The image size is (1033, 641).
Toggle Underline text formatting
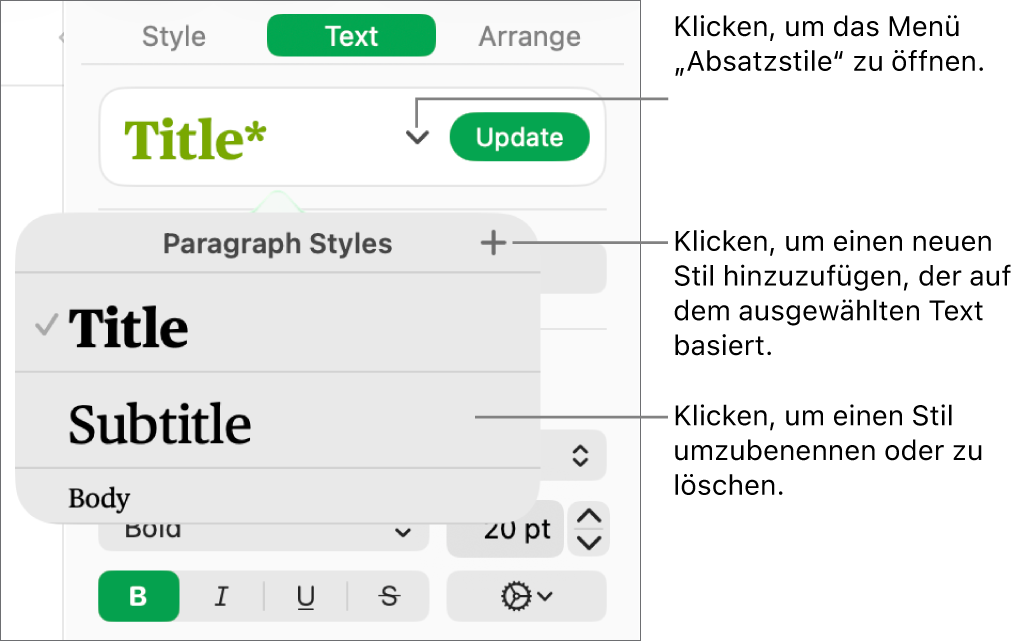[x=305, y=596]
